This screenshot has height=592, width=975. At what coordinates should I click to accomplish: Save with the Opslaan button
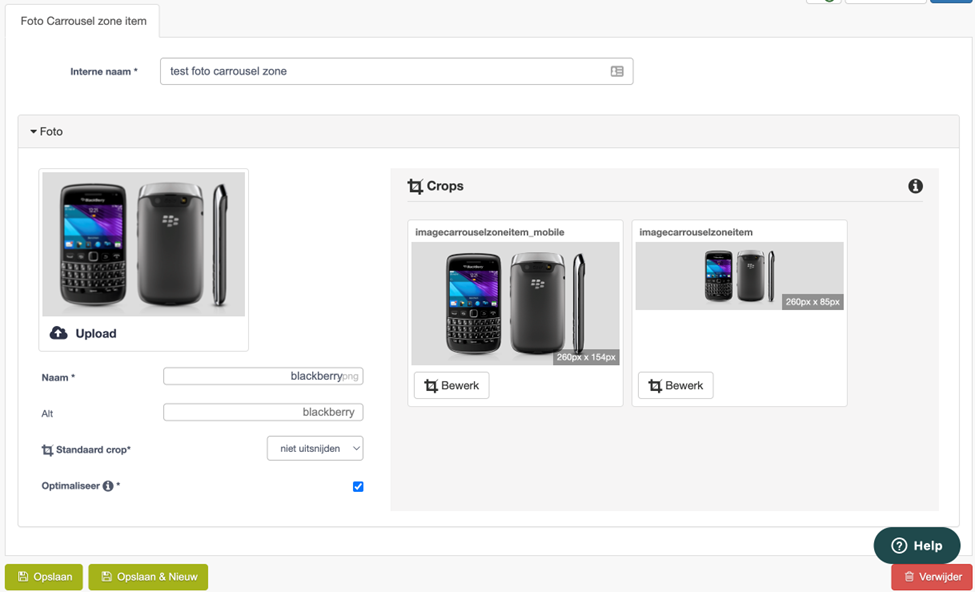(x=44, y=577)
